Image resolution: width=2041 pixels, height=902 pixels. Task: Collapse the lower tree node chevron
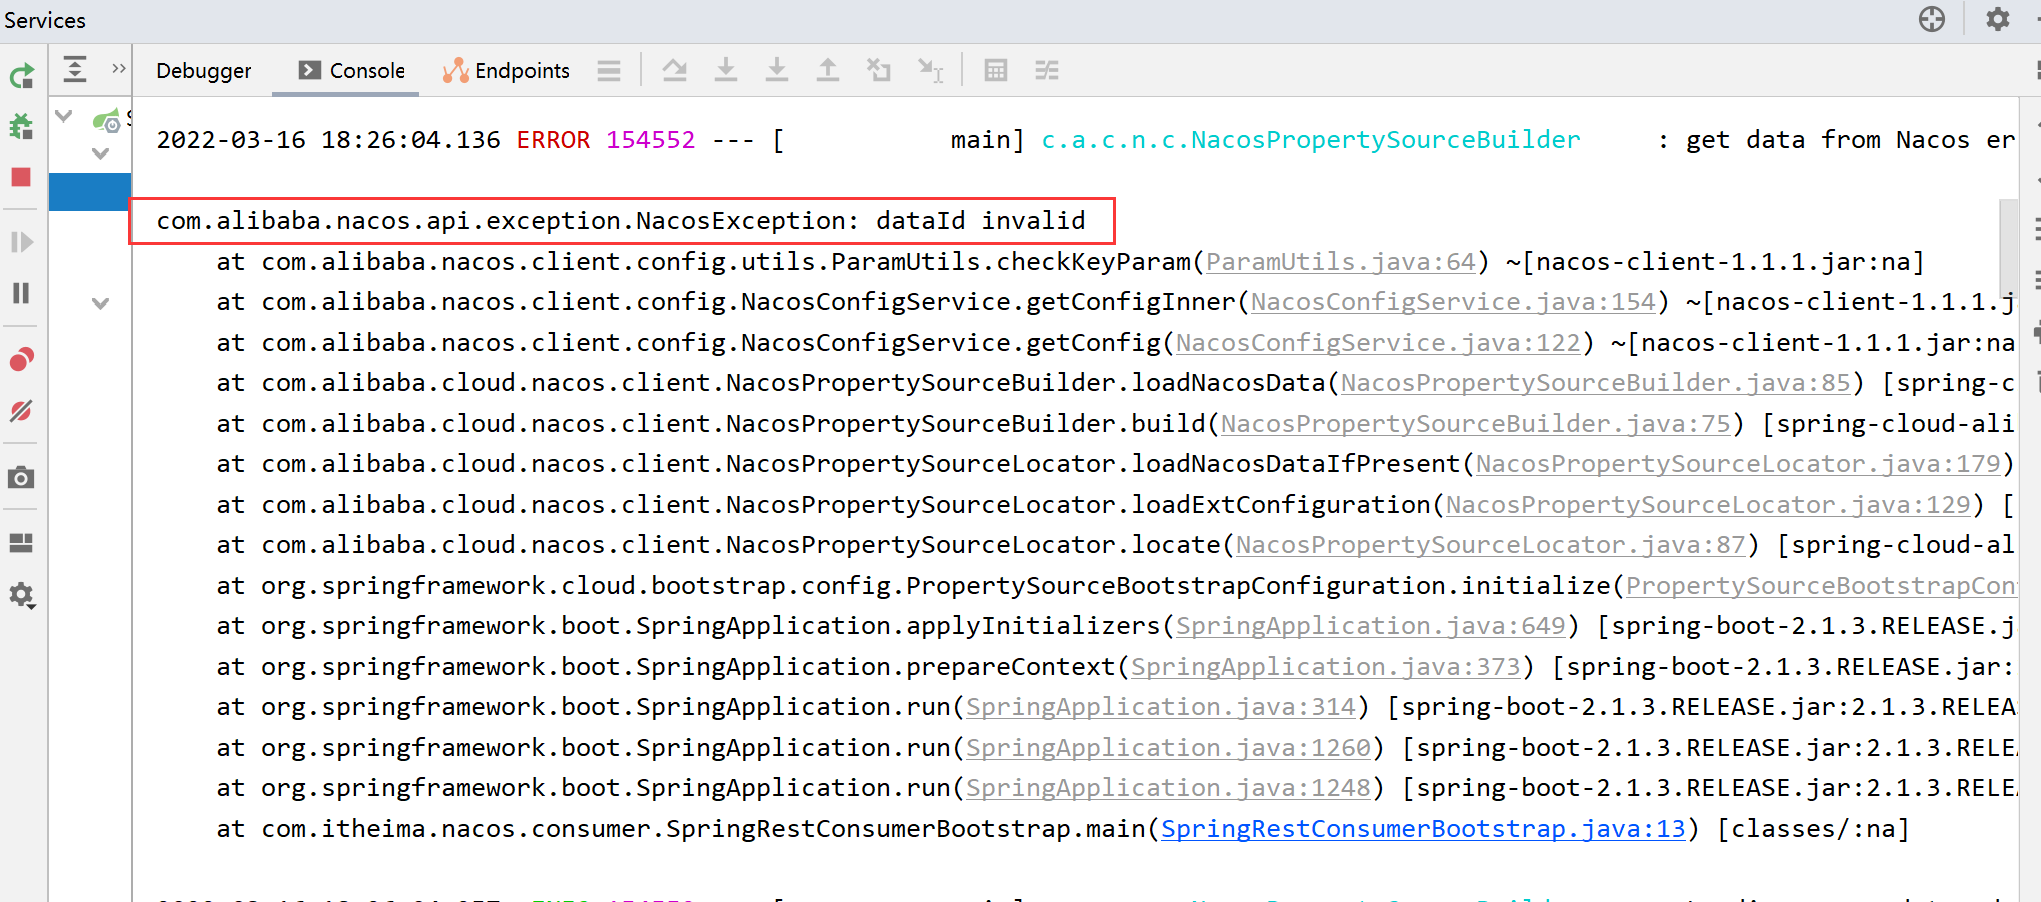pos(100,303)
